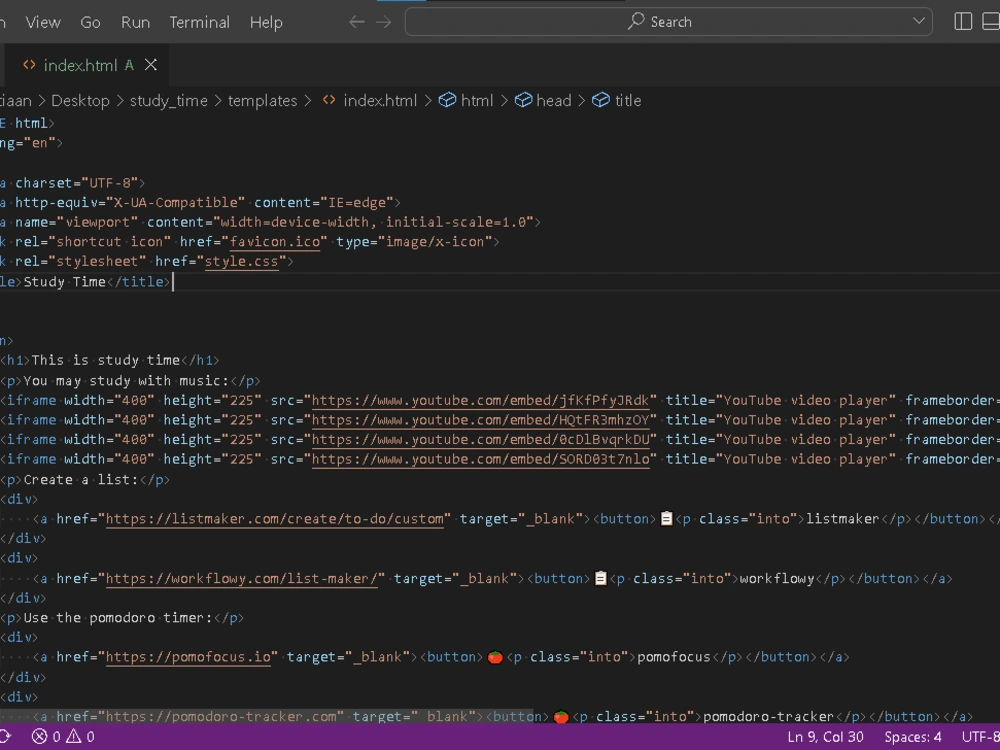Click the head cube icon in breadcrumb
The width and height of the screenshot is (1000, 750).
click(x=524, y=100)
